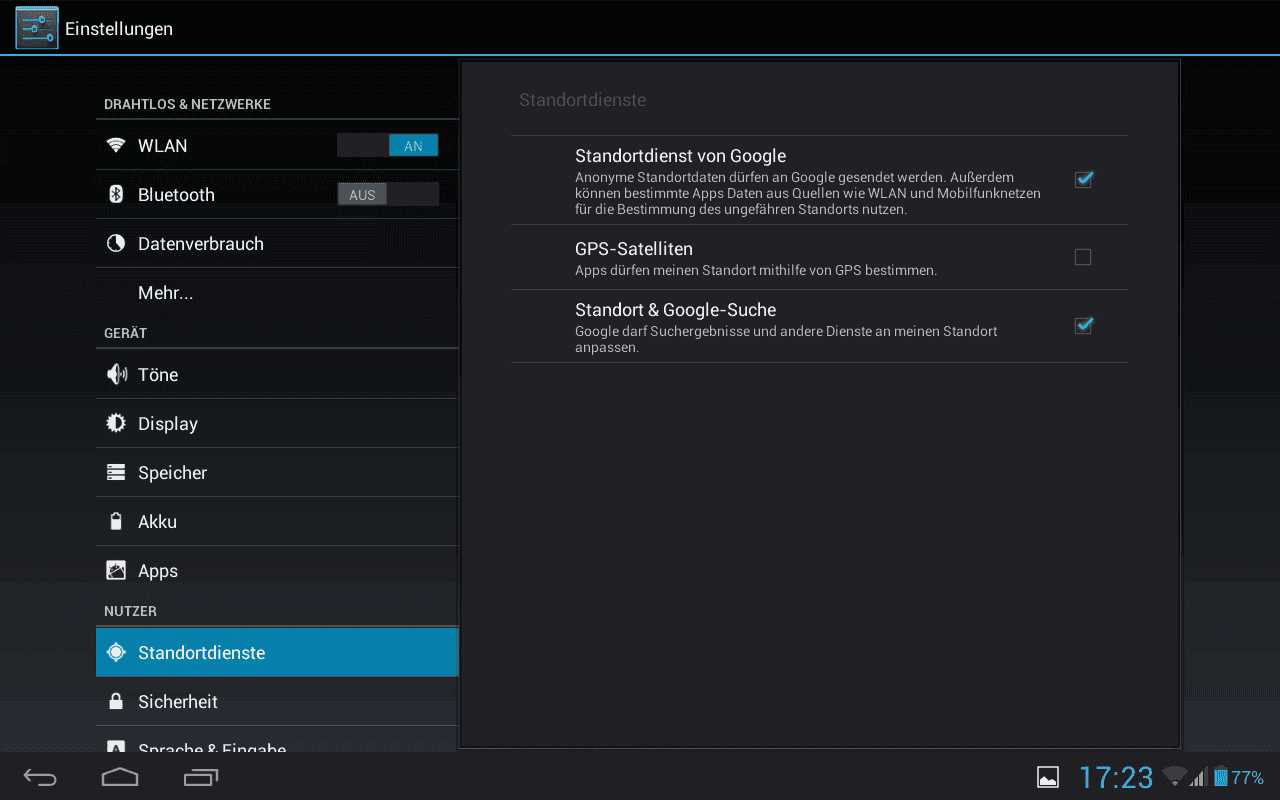Tap the mobile signal status icon
Image resolution: width=1280 pixels, height=800 pixels.
pyautogui.click(x=1198, y=777)
